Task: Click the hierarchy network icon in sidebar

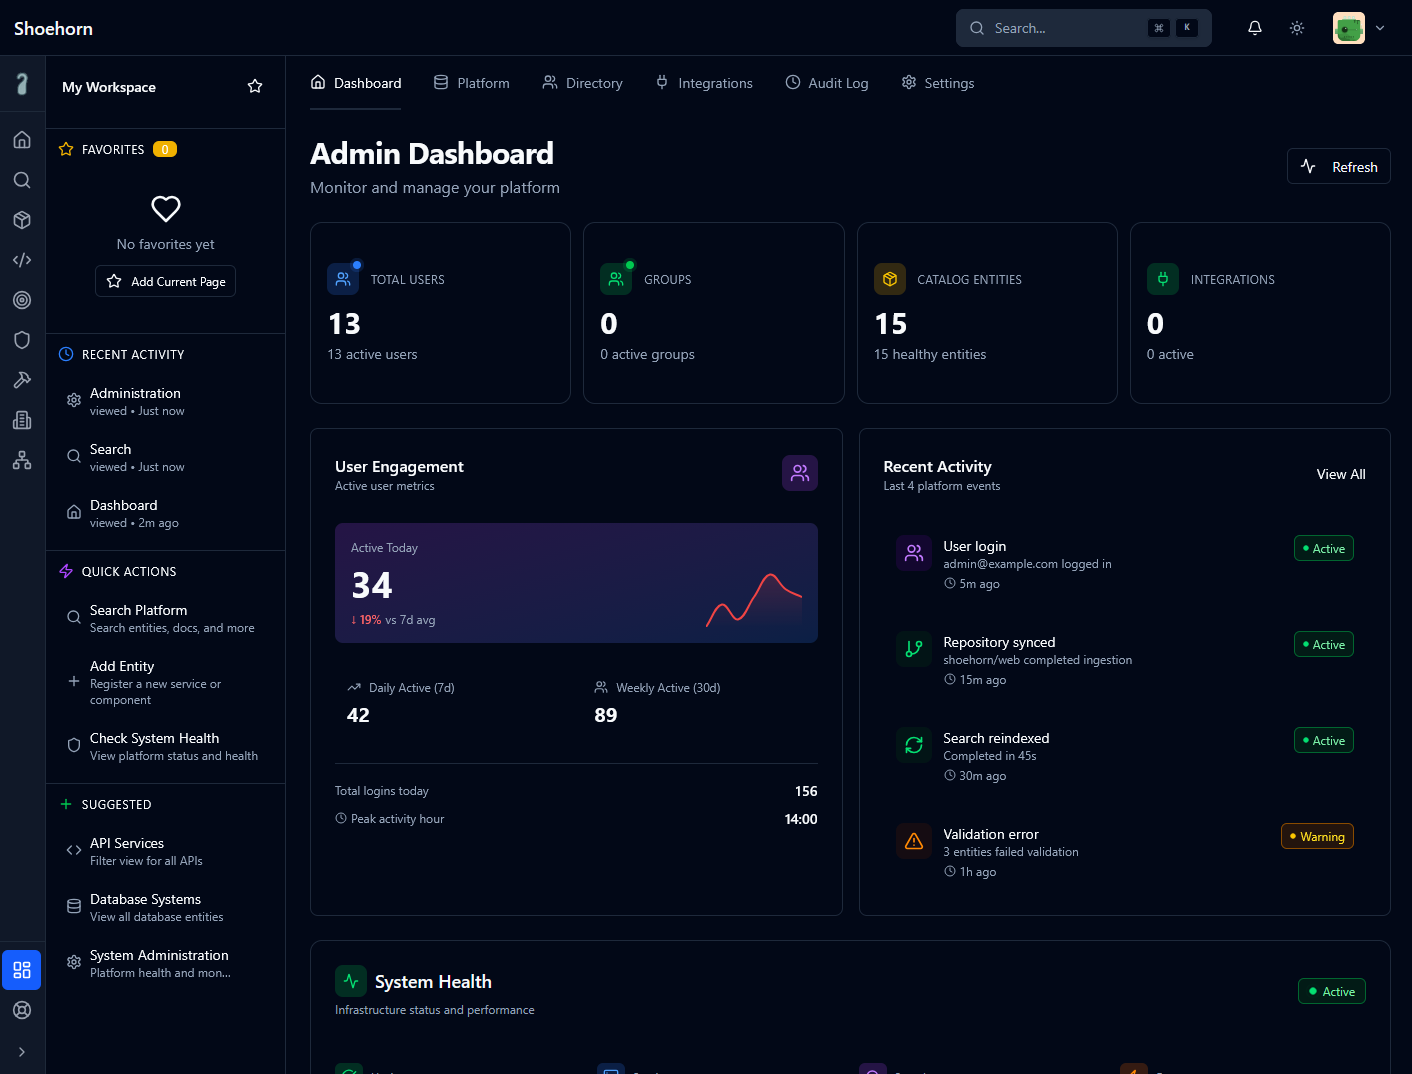Action: tap(22, 460)
